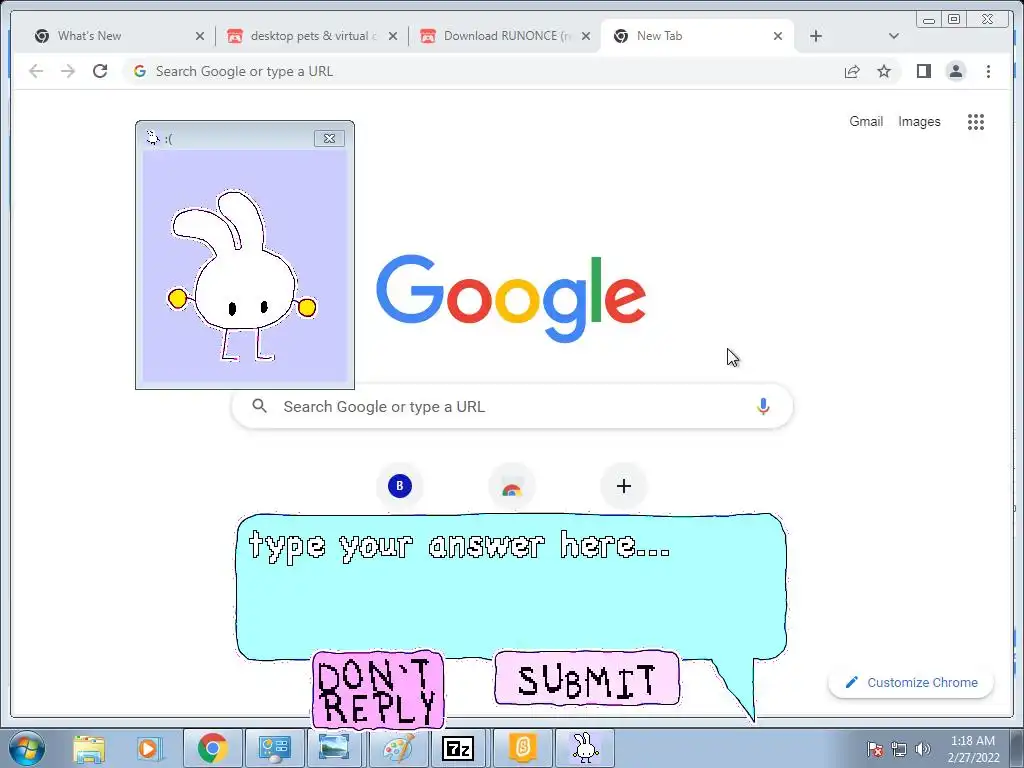Switch to the bunny app in taskbar
The height and width of the screenshot is (768, 1024).
tap(584, 748)
